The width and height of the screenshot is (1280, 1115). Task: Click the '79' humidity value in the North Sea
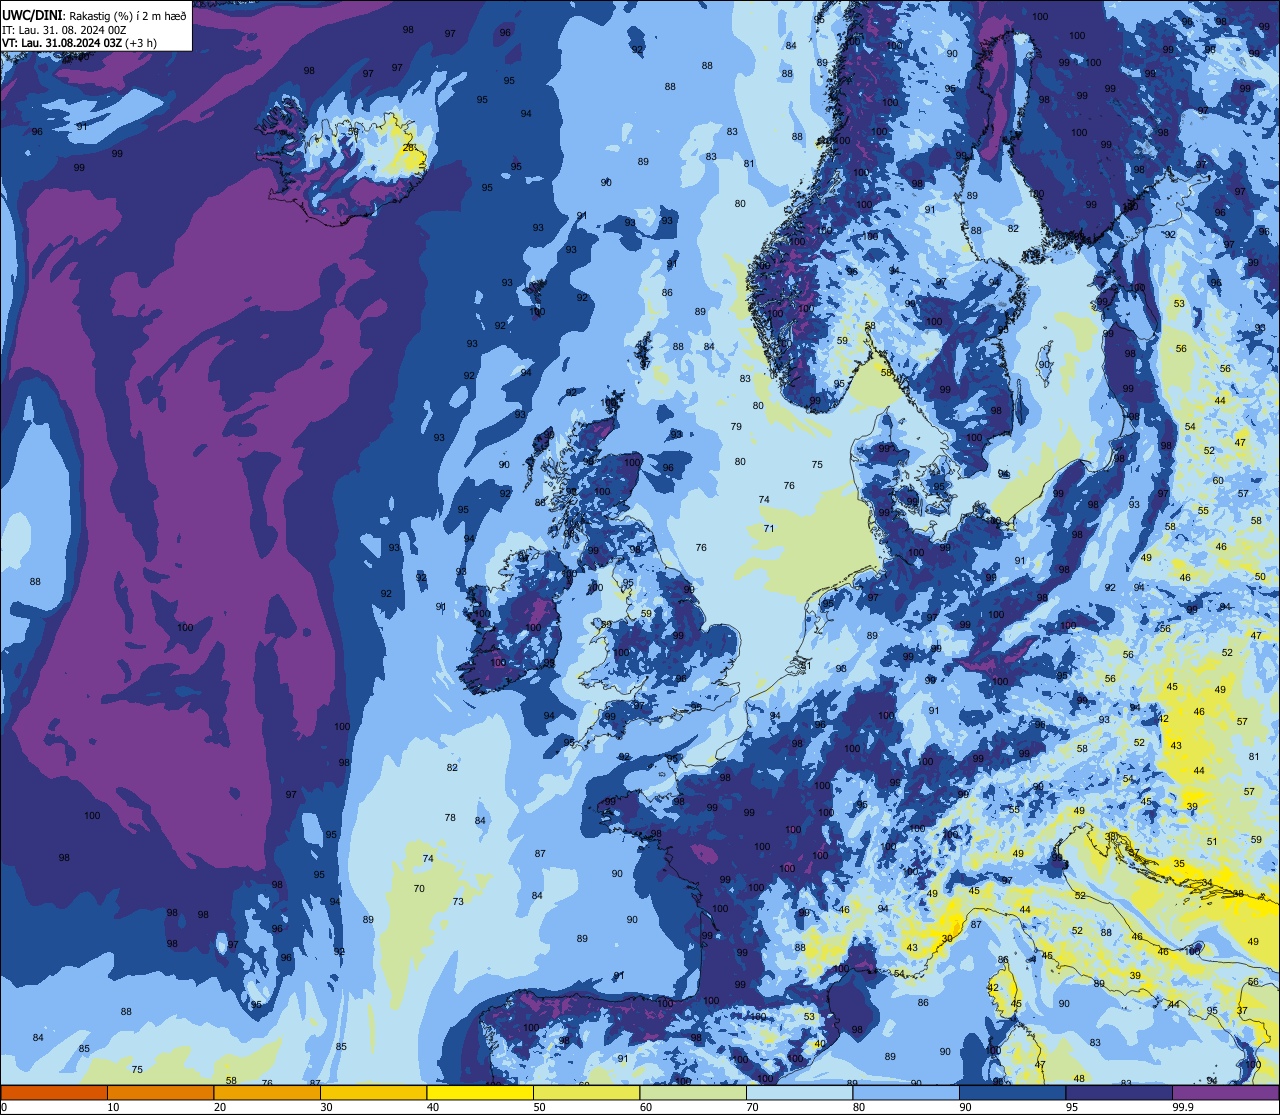tap(736, 427)
